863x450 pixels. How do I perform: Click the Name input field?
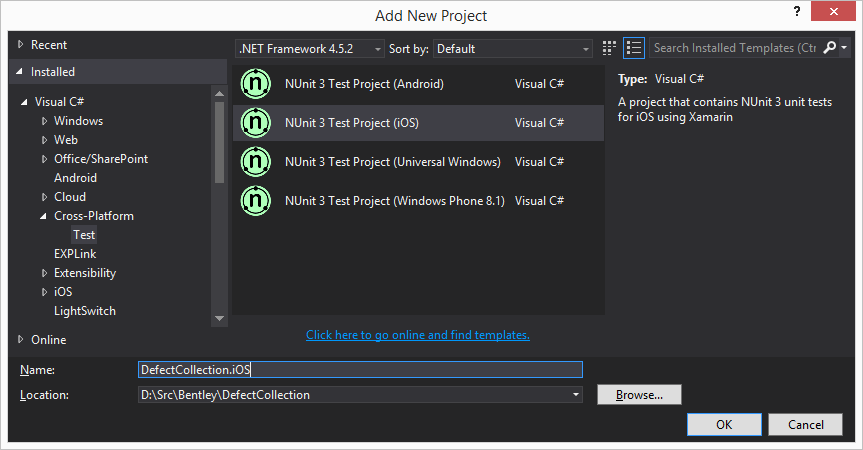(x=360, y=370)
